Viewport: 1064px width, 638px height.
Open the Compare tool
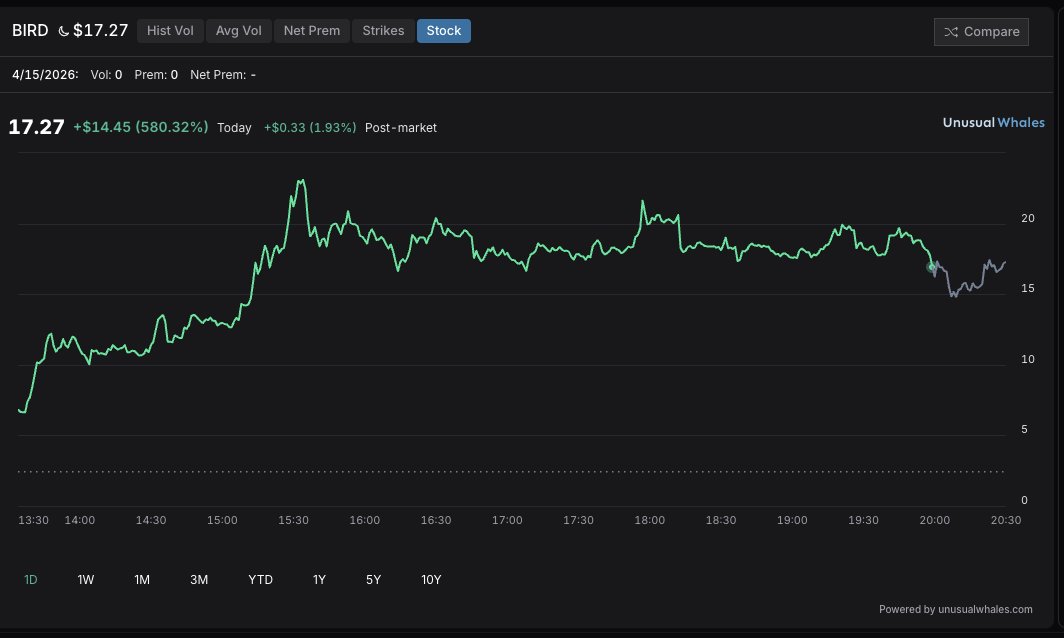pos(981,31)
